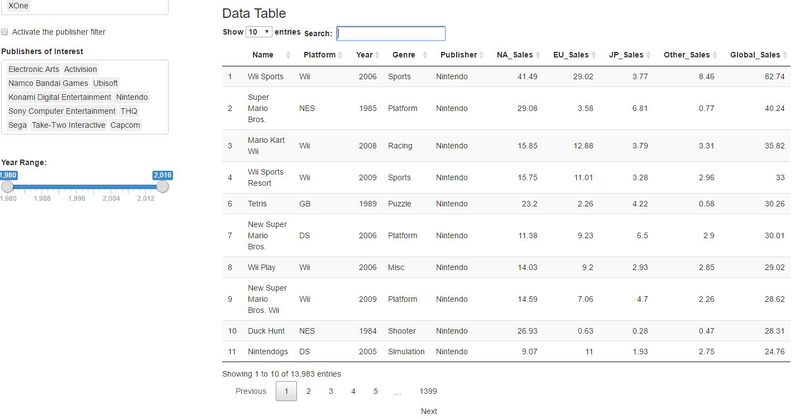Select the Konami Digital Entertainment tag
Viewport: 800px width, 419px height.
tap(59, 97)
